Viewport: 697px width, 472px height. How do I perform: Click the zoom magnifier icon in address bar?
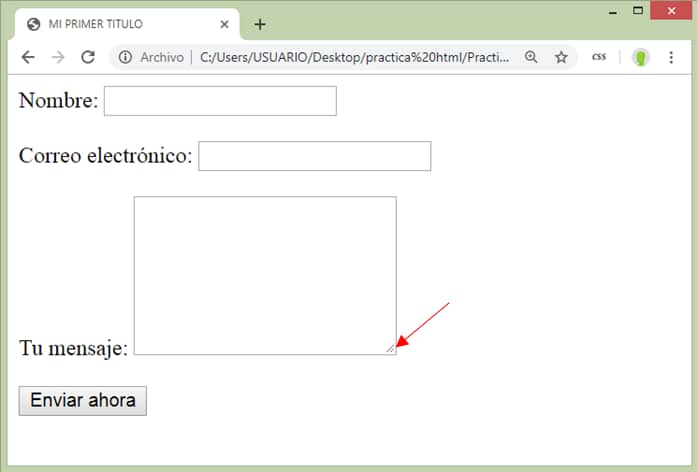coord(531,57)
